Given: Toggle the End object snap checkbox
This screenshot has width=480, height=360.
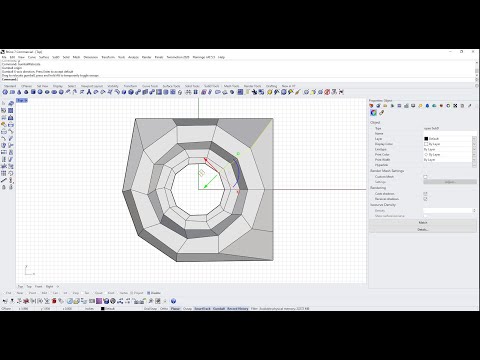Looking at the screenshot, I should coord(4,293).
